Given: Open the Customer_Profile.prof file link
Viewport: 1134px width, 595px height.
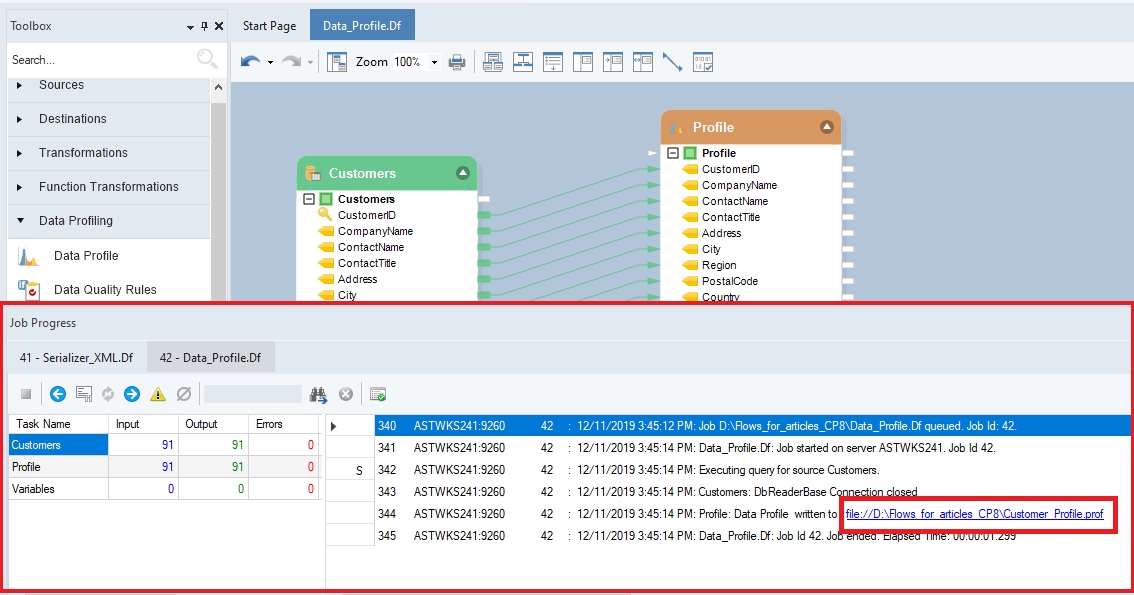Looking at the screenshot, I should [x=974, y=514].
